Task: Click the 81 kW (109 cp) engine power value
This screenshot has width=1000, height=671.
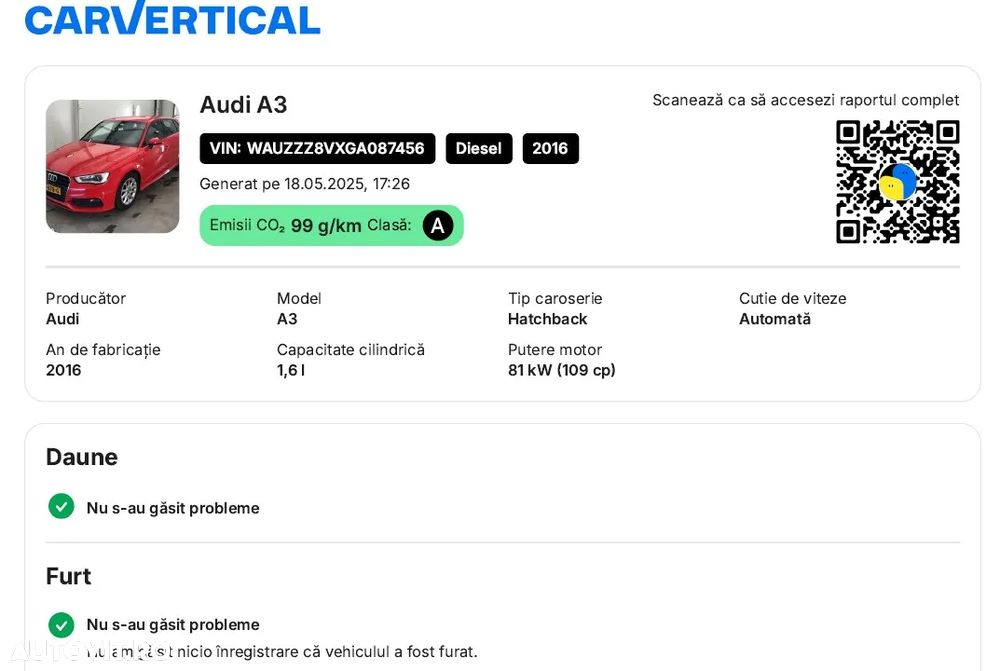Action: click(561, 370)
